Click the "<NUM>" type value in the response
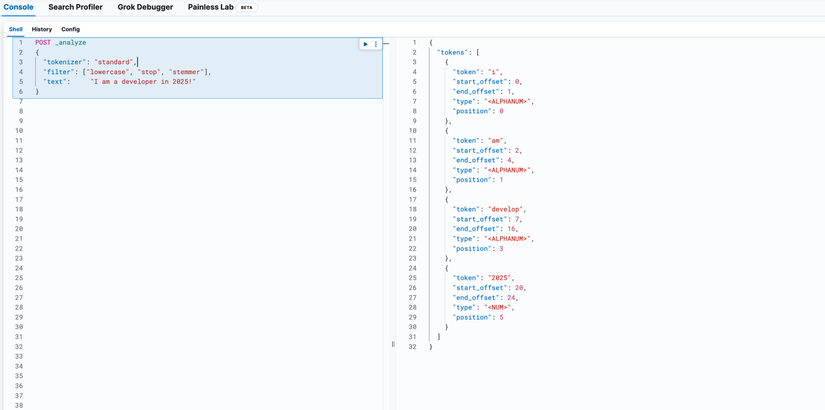 pos(502,307)
